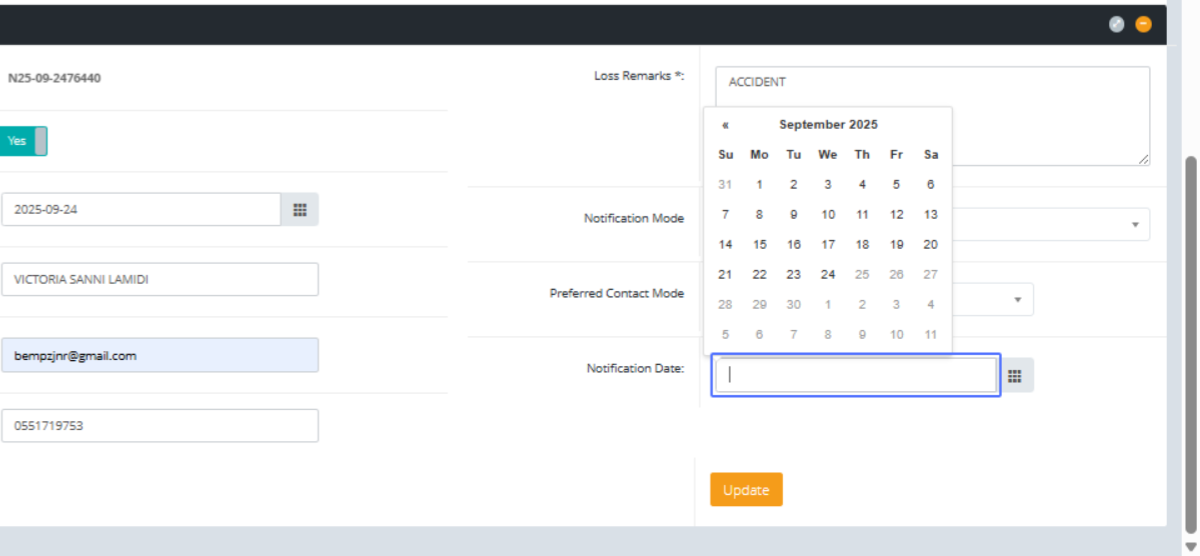Choose September 1 on the calendar
The width and height of the screenshot is (1200, 556).
click(x=759, y=185)
